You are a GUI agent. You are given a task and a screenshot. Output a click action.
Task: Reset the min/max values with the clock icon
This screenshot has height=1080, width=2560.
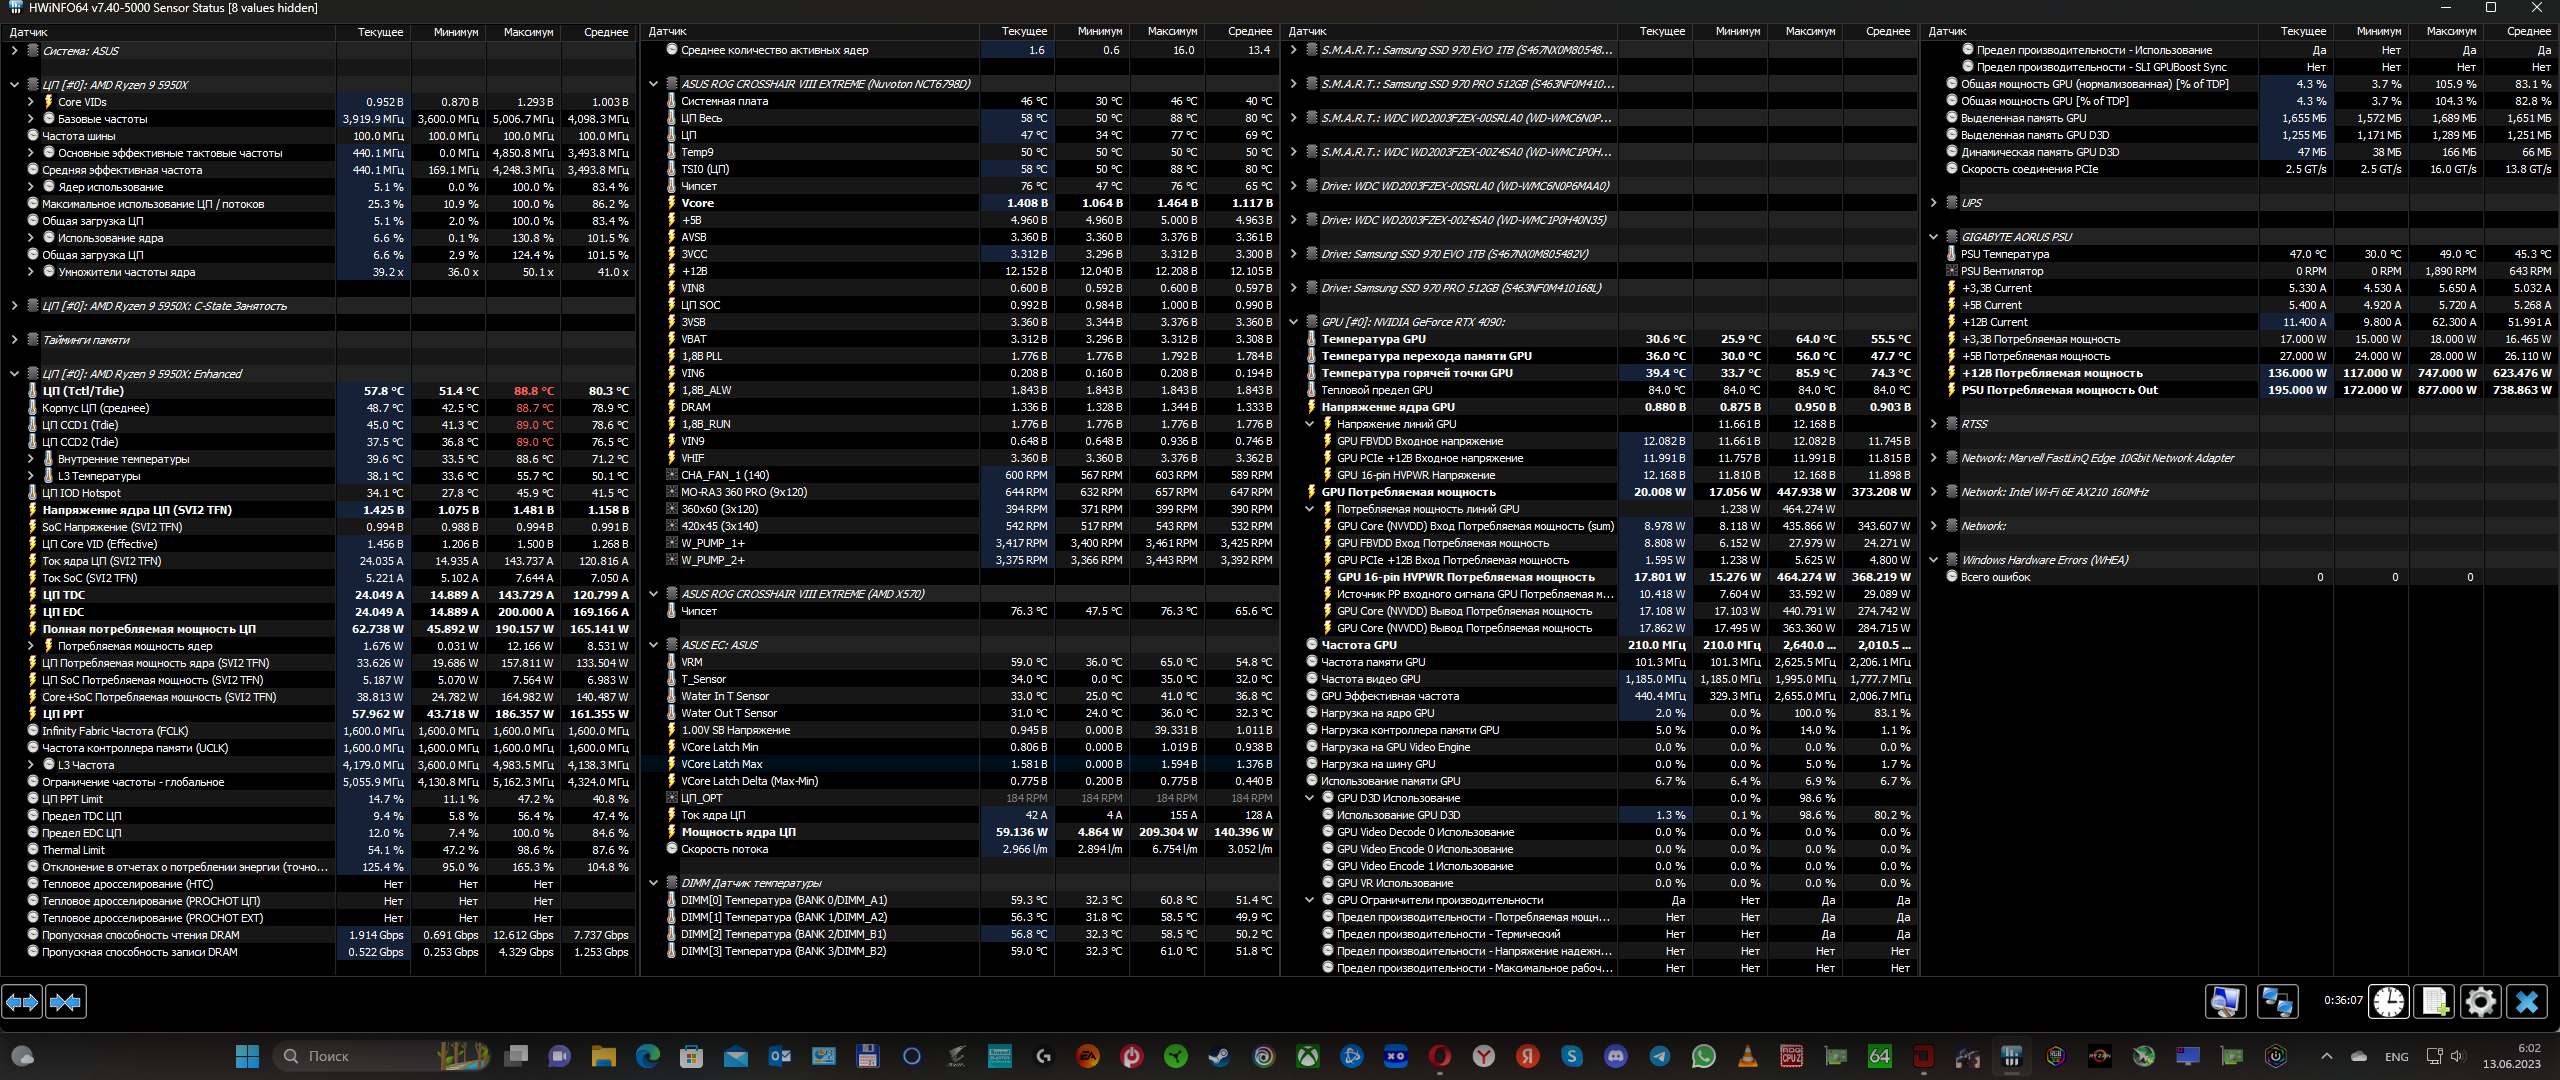pos(2389,1001)
